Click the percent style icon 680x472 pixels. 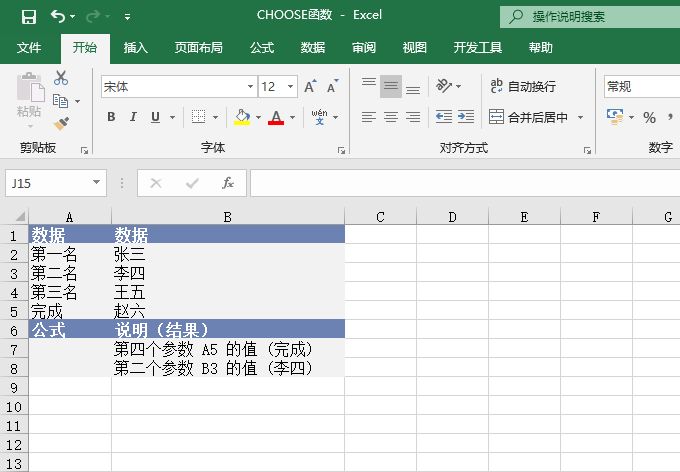tap(649, 118)
